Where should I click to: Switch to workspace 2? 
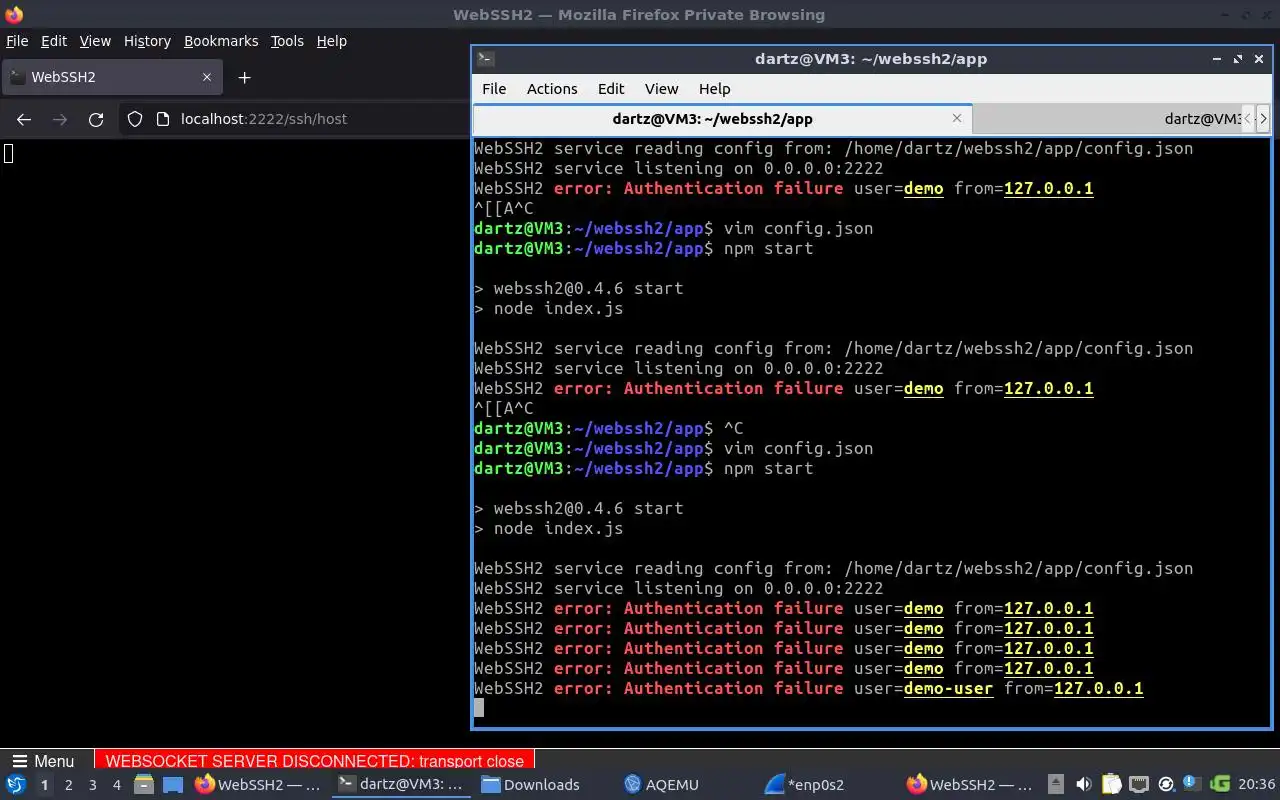[x=68, y=785]
